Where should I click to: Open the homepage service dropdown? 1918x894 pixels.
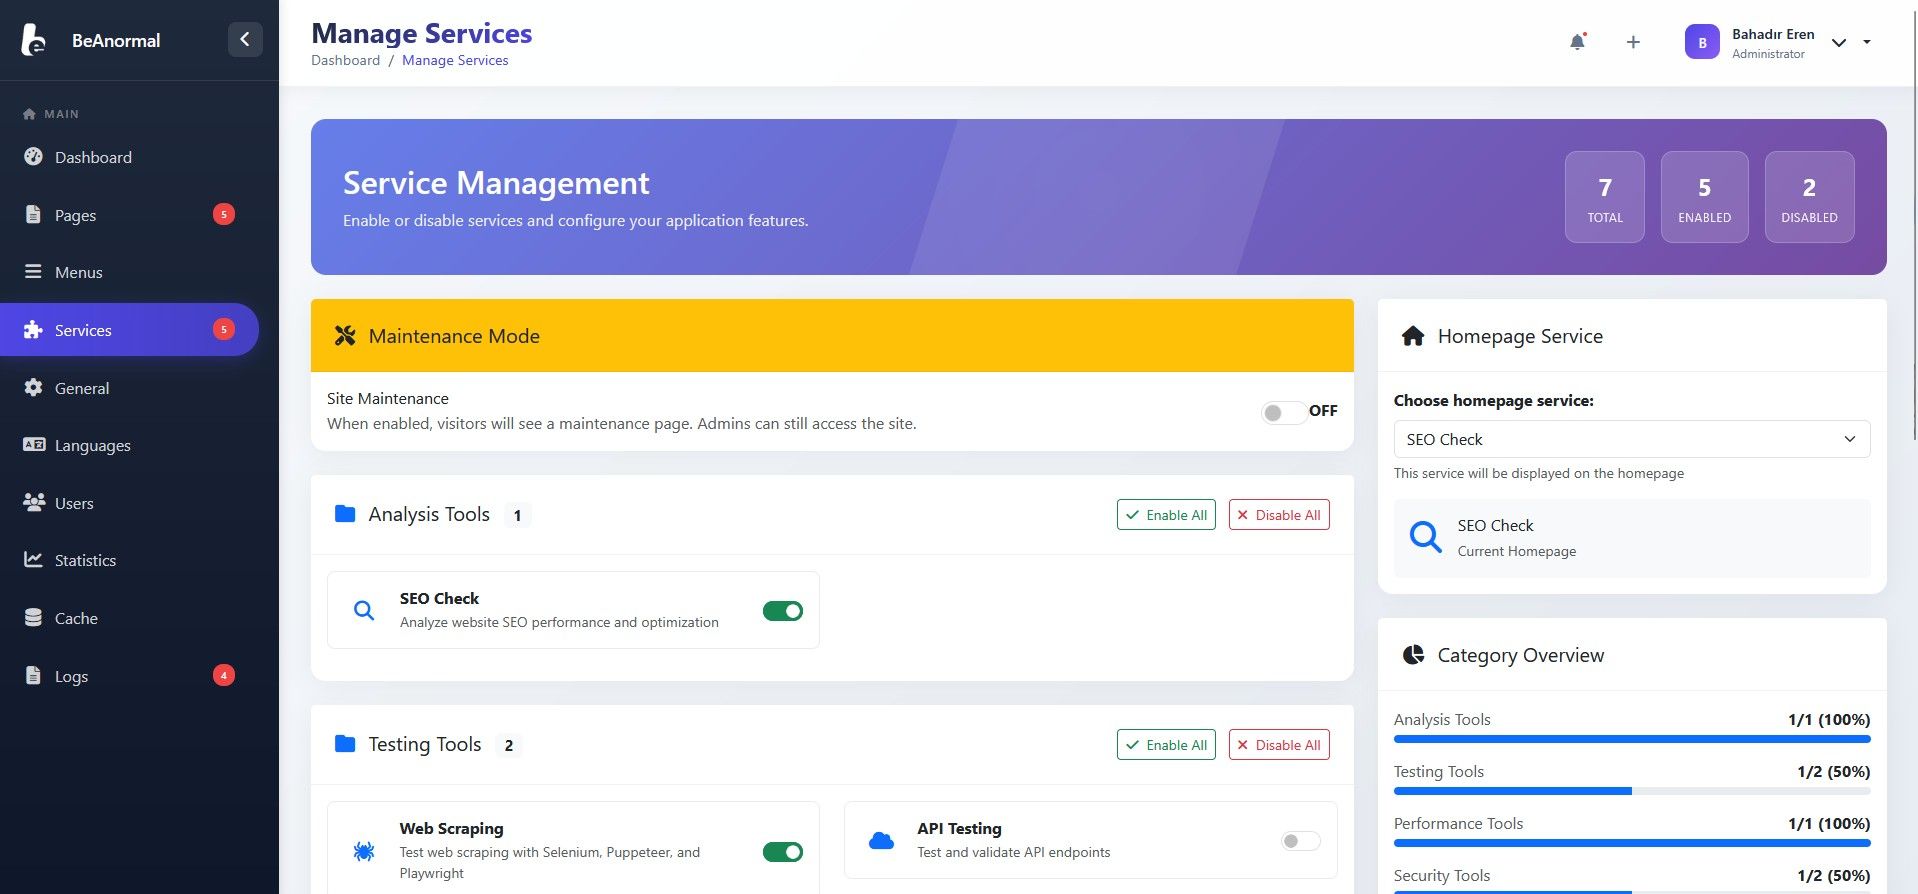tap(1632, 439)
